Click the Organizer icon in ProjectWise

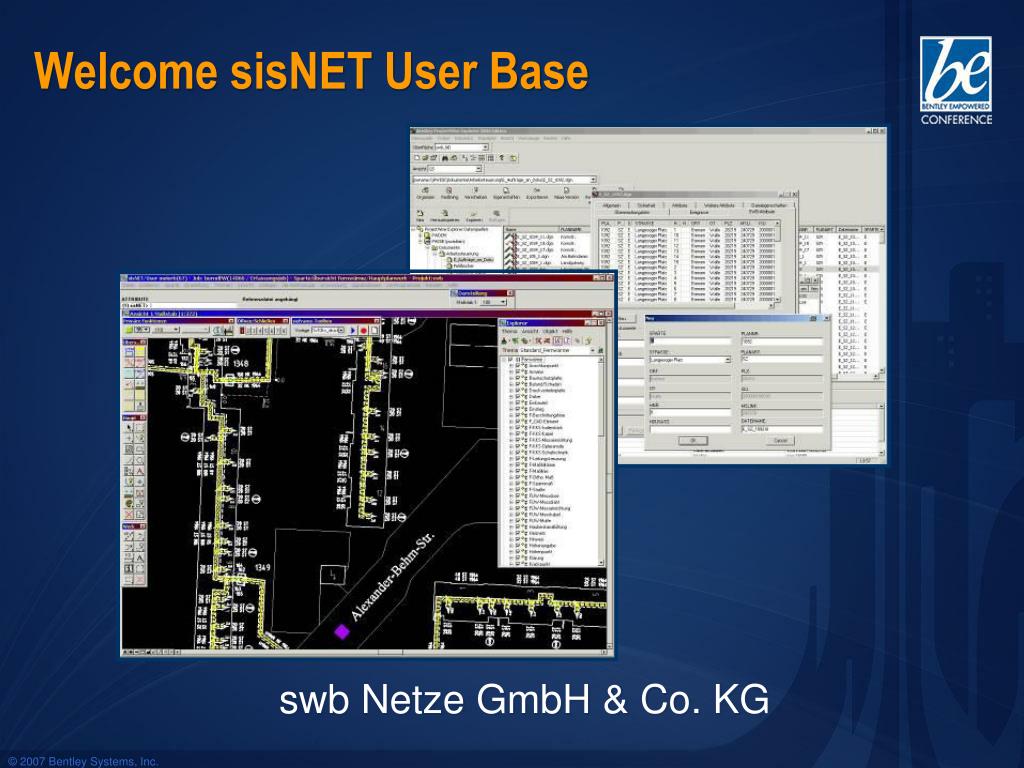pos(425,193)
